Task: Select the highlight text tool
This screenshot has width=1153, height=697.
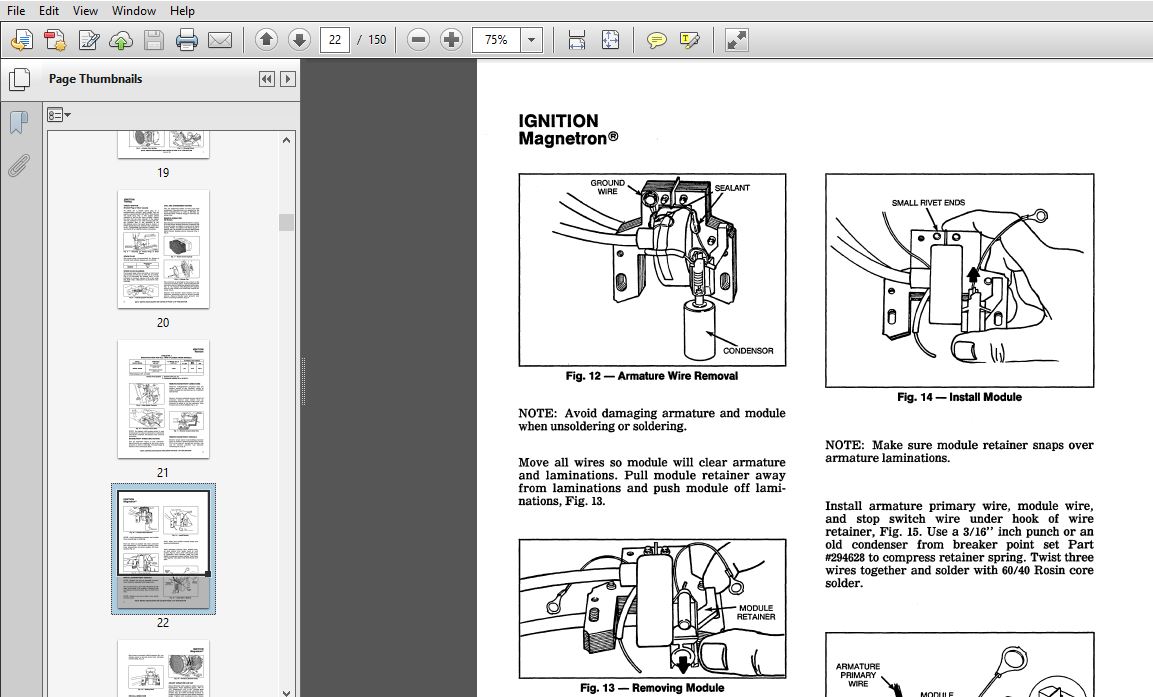Action: (x=690, y=40)
